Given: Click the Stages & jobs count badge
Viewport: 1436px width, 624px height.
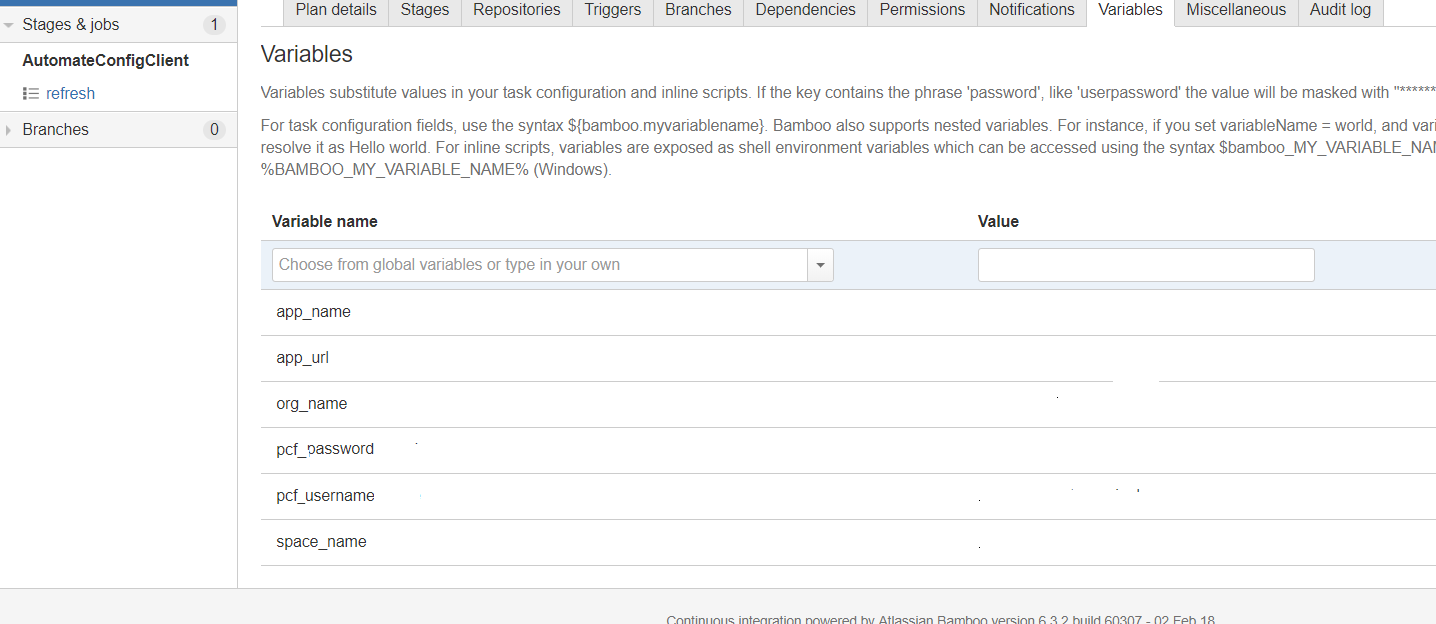Looking at the screenshot, I should click(213, 25).
